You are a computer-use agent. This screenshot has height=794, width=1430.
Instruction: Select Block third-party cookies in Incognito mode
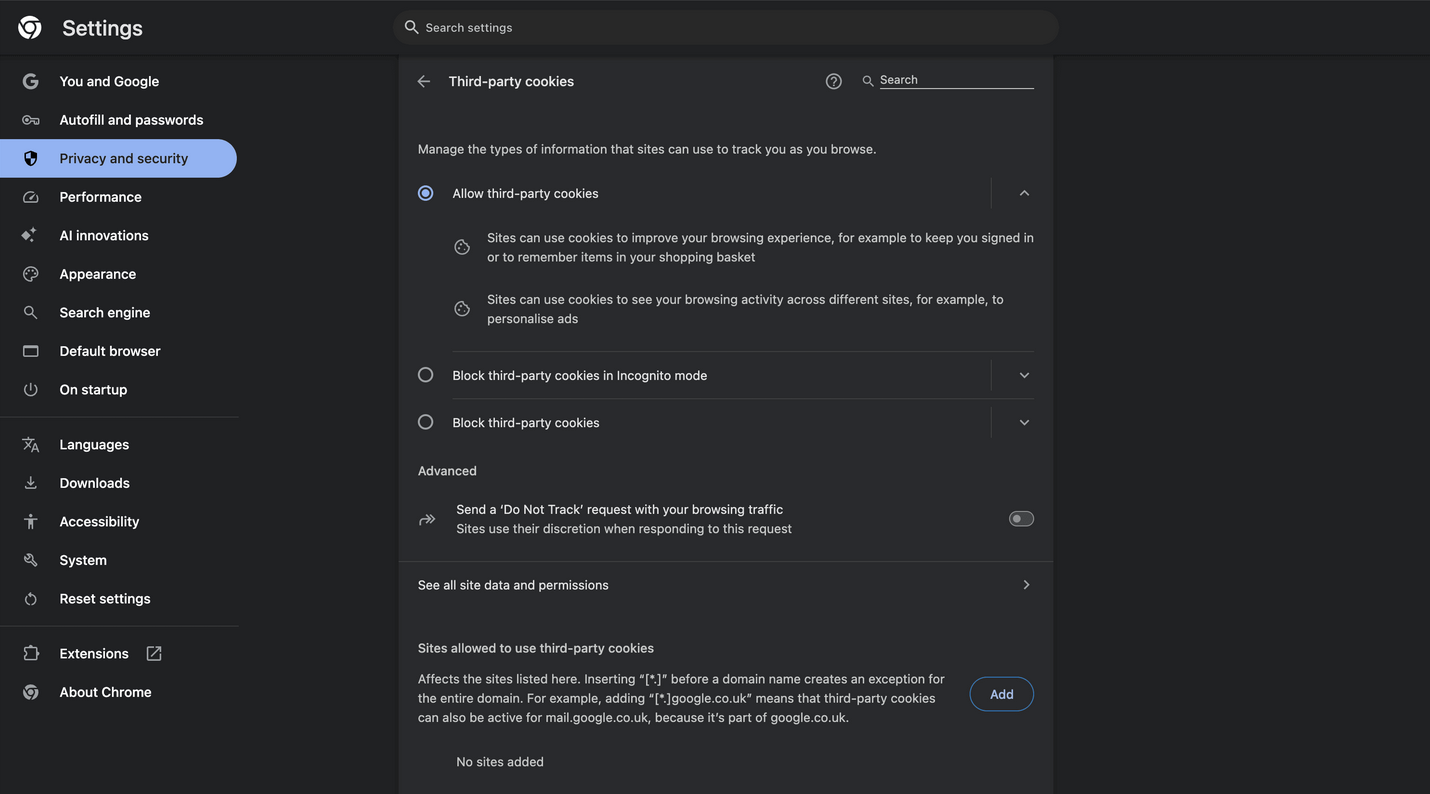pyautogui.click(x=426, y=375)
